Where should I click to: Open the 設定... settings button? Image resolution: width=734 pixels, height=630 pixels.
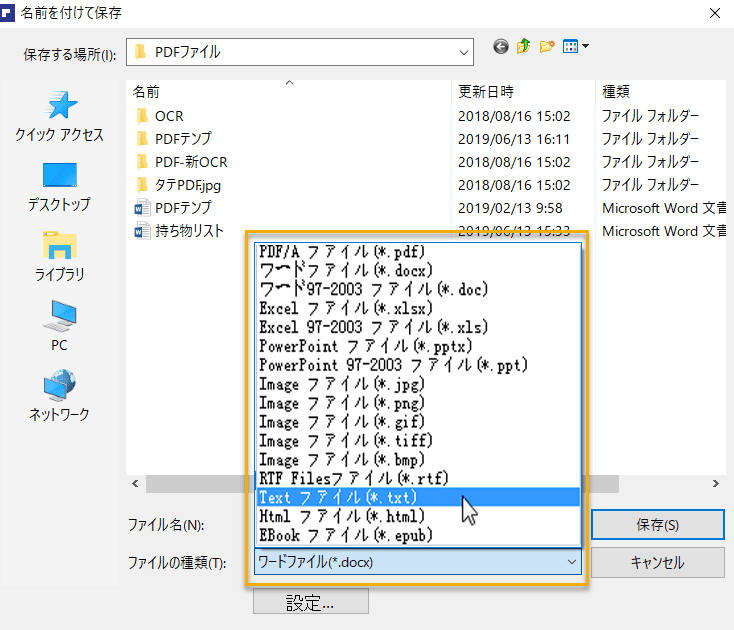coord(311,602)
